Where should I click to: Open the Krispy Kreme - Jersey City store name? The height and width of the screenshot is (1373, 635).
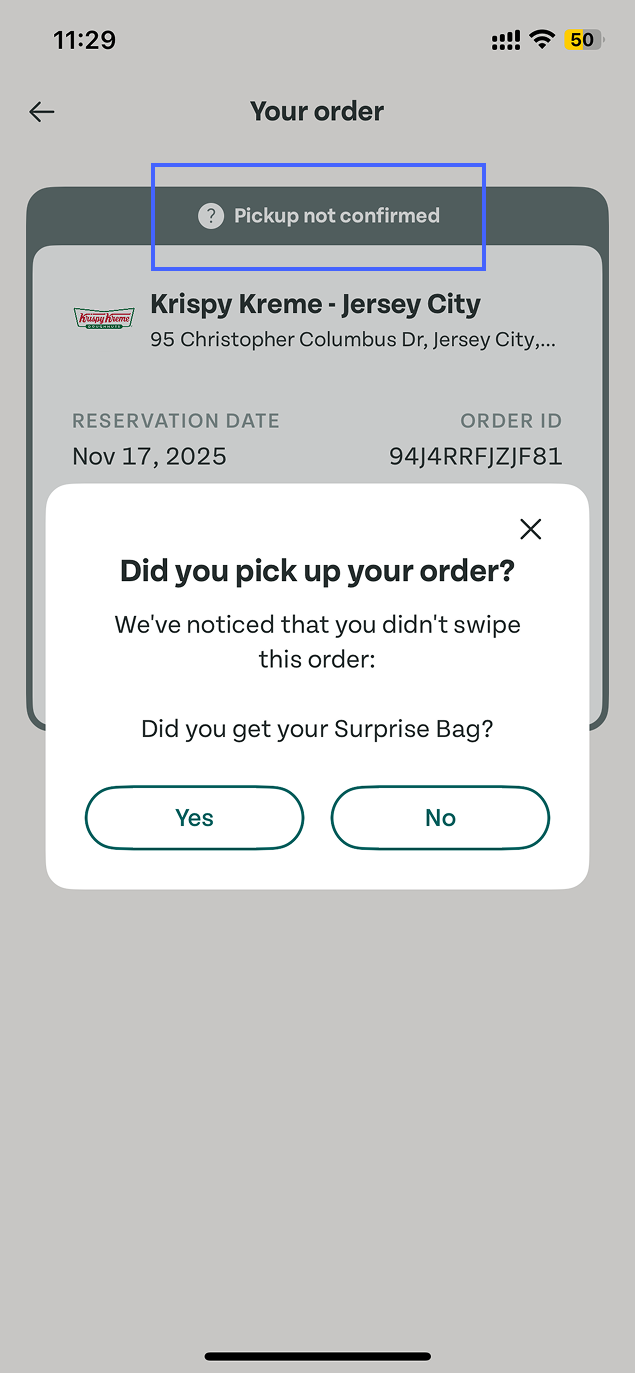315,304
